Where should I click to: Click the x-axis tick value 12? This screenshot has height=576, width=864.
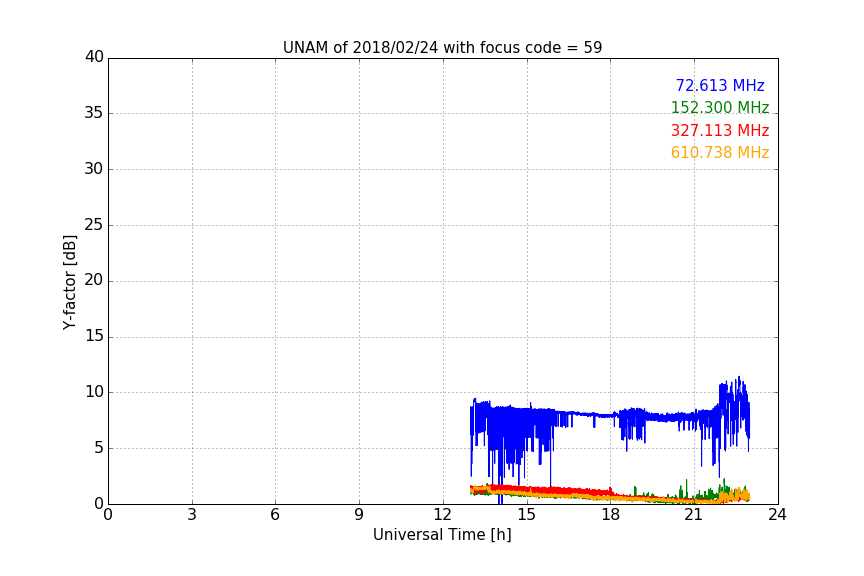442,515
